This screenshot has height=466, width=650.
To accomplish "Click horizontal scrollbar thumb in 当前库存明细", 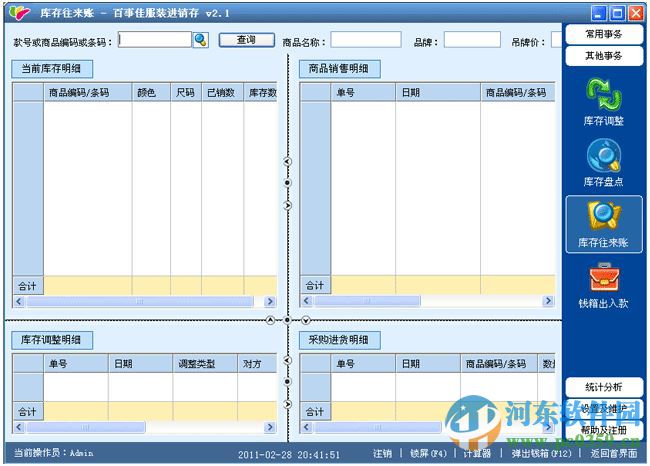I will 140,301.
